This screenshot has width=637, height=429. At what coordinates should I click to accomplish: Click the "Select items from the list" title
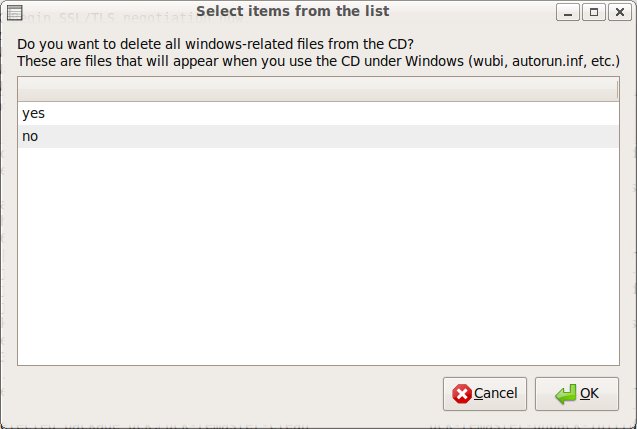[293, 11]
